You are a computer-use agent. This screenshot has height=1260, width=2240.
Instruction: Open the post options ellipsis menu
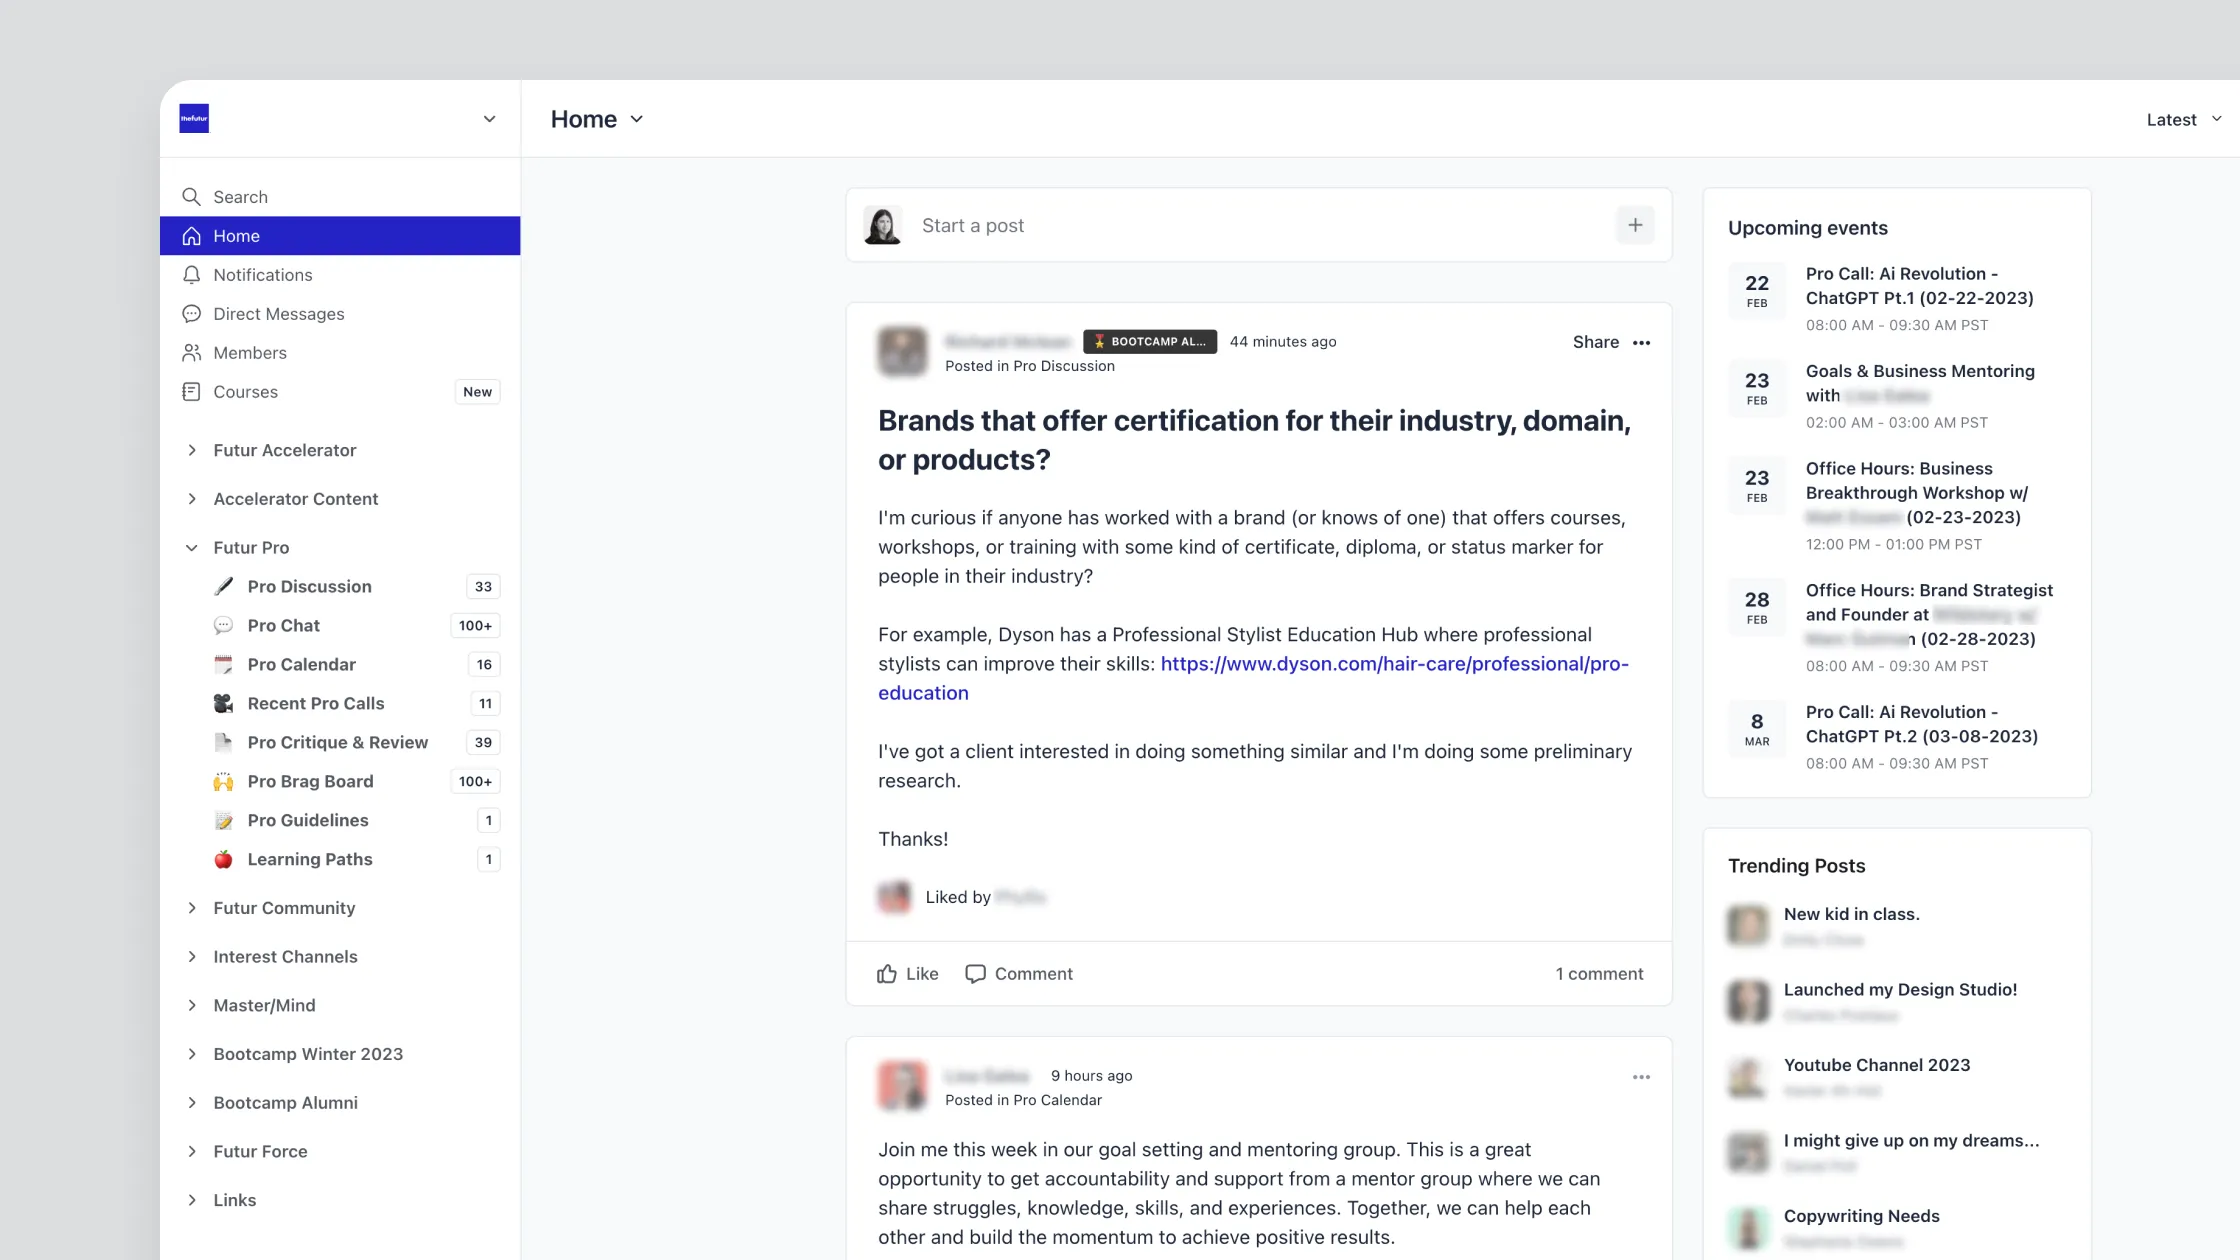(x=1642, y=342)
